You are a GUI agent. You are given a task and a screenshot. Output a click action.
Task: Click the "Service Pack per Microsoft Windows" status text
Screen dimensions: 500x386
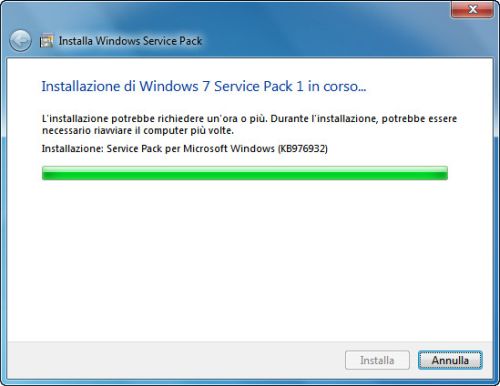tap(190, 148)
